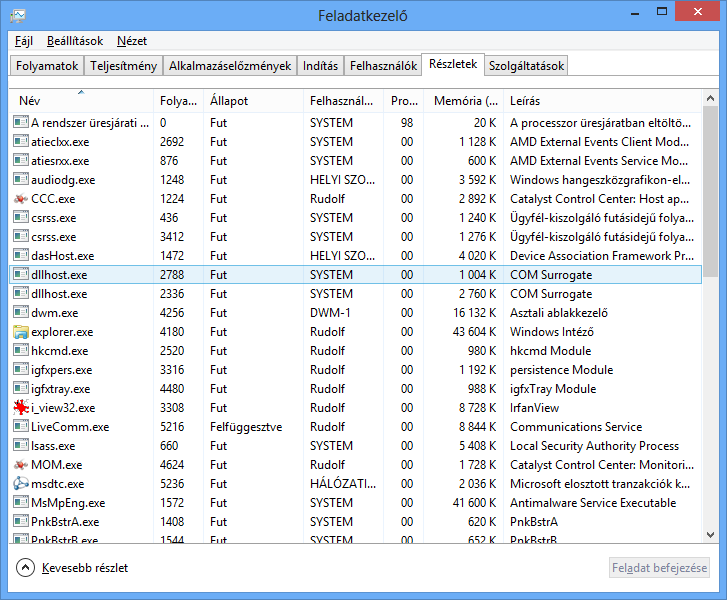Click PID 2788 of selected dllhost.exe
This screenshot has height=600, width=727.
tap(172, 275)
